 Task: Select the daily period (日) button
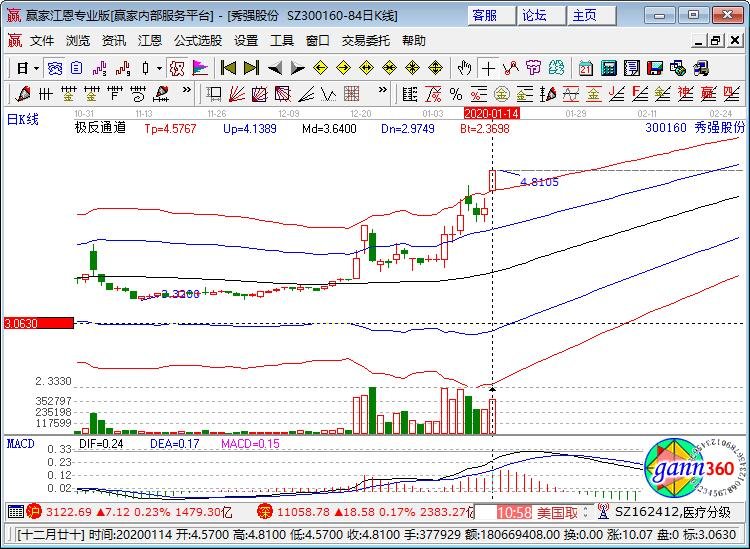(22, 68)
